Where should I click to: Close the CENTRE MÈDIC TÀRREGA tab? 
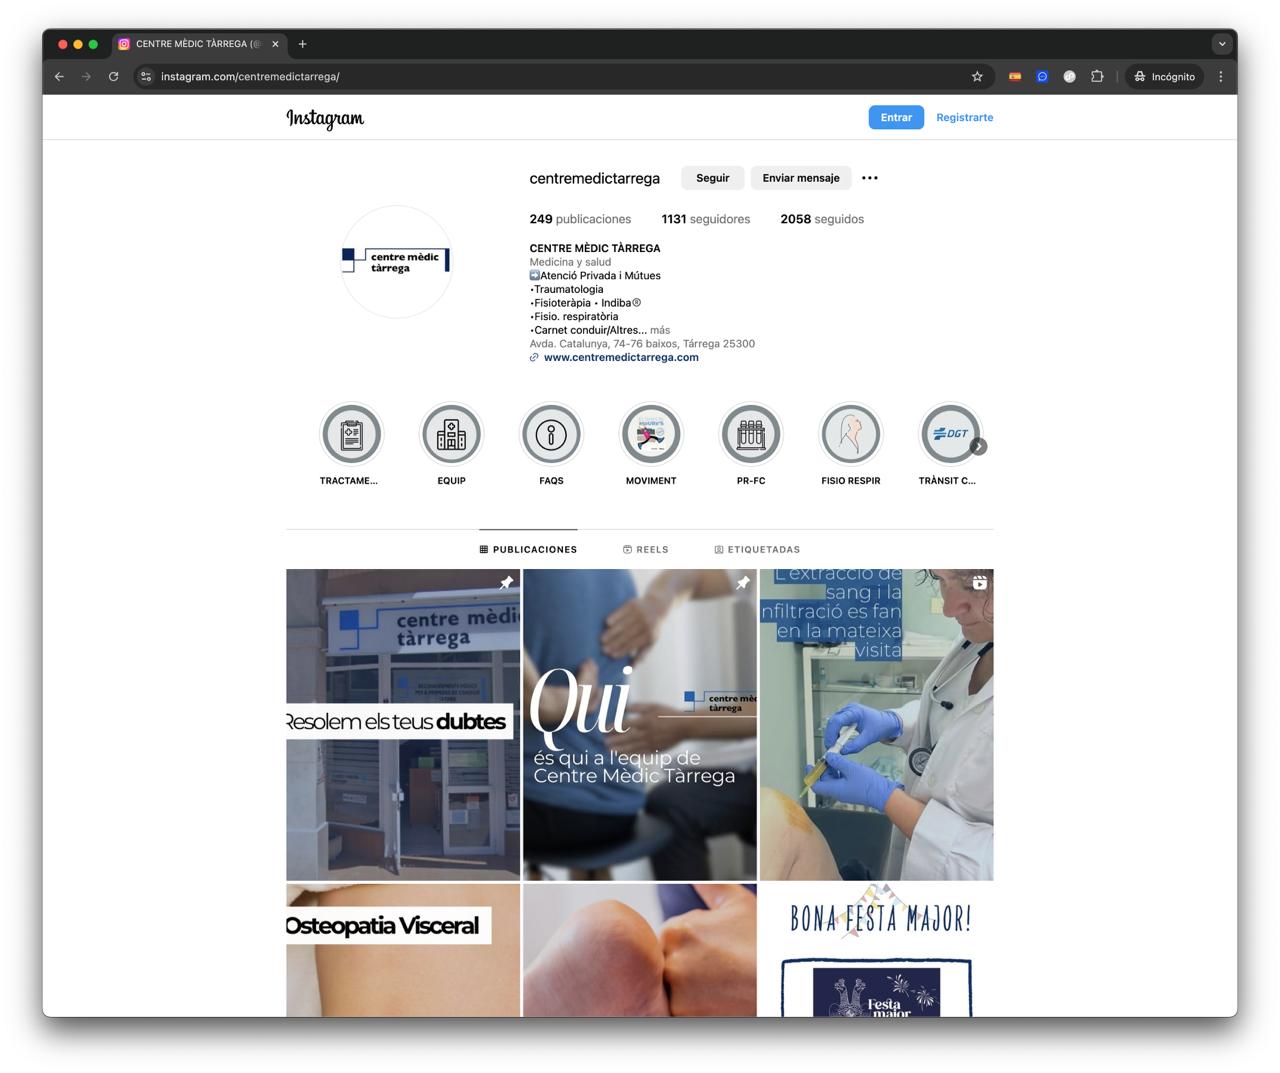[x=275, y=44]
